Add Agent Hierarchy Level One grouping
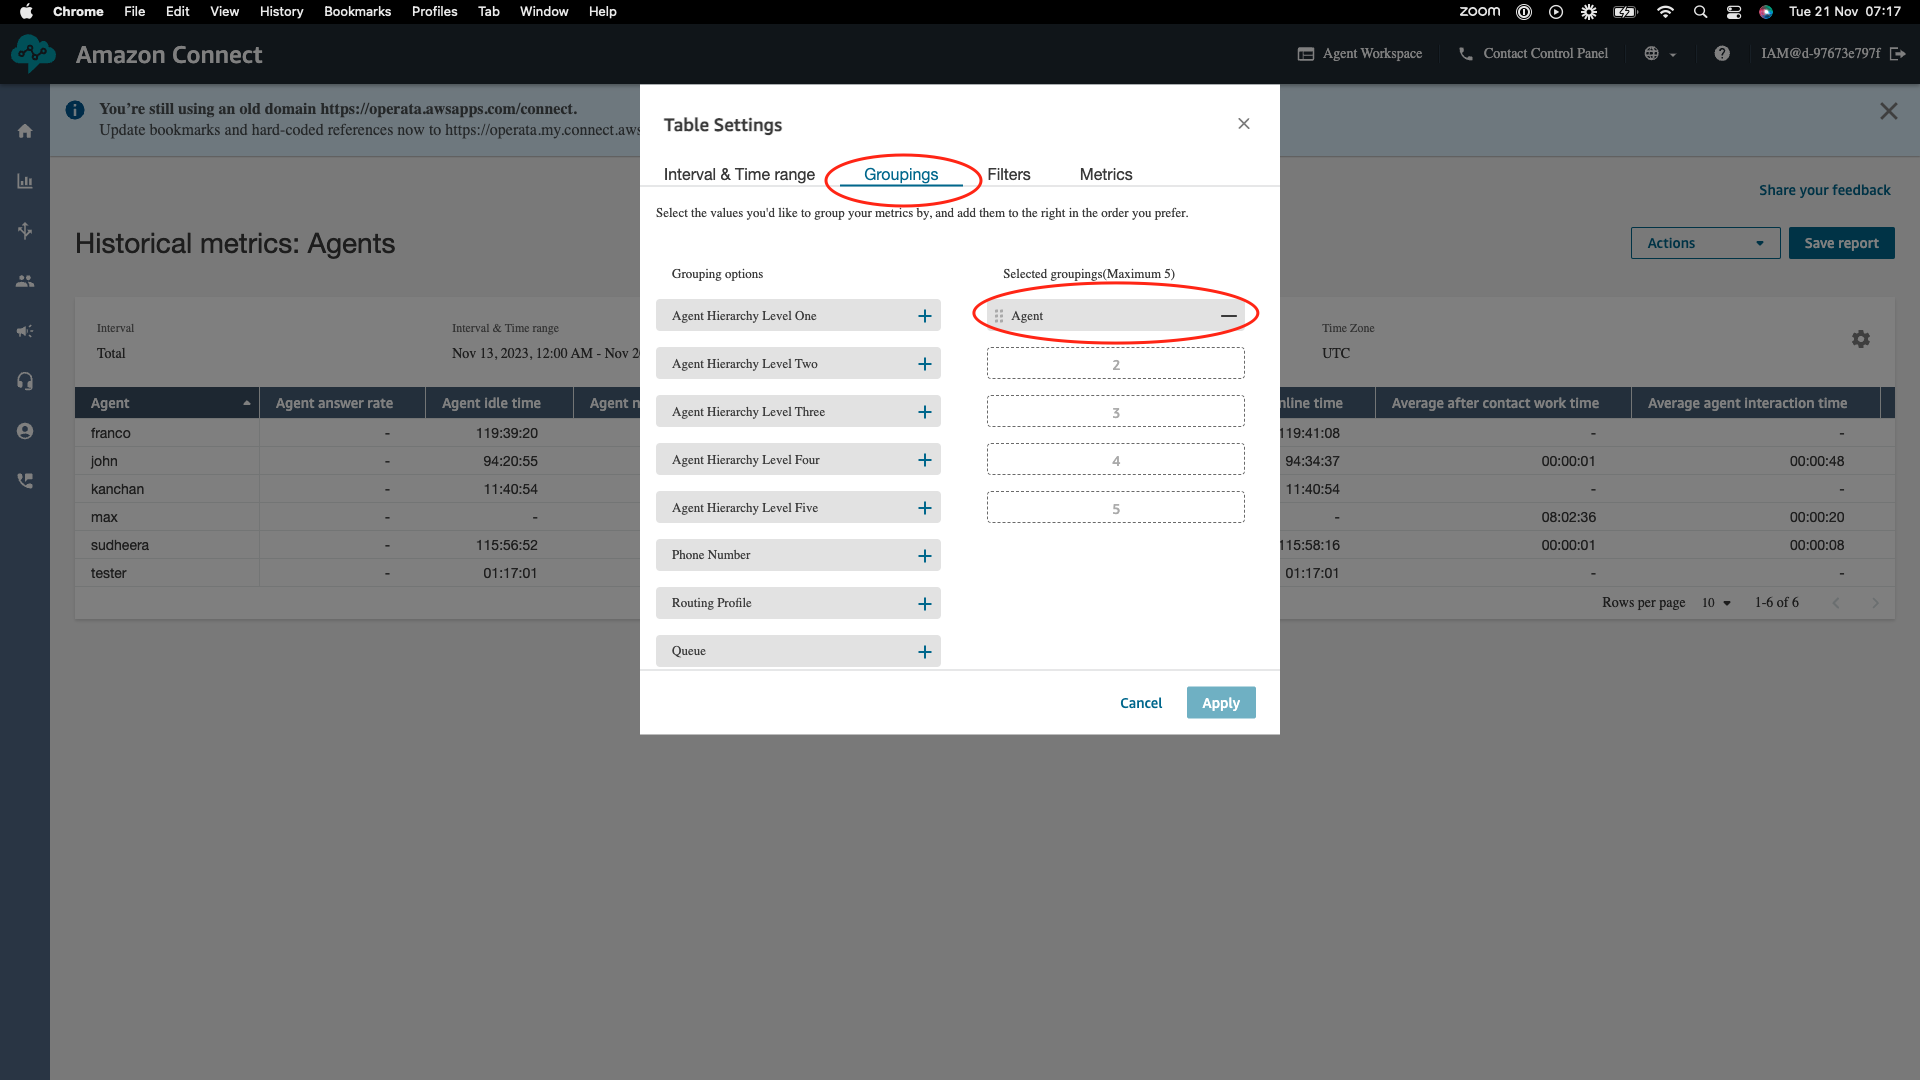The width and height of the screenshot is (1920, 1080). point(925,316)
